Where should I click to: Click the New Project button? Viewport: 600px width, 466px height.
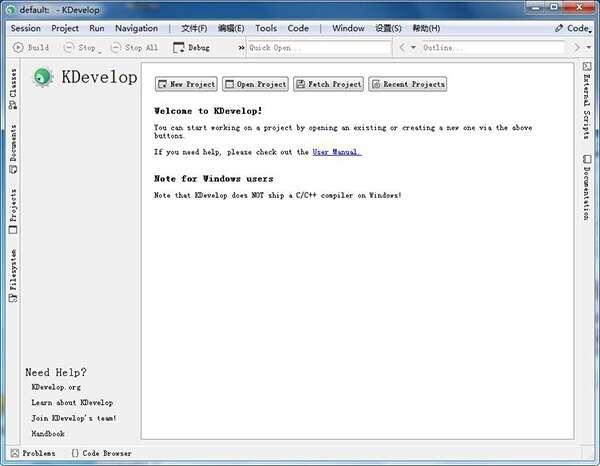pyautogui.click(x=186, y=84)
